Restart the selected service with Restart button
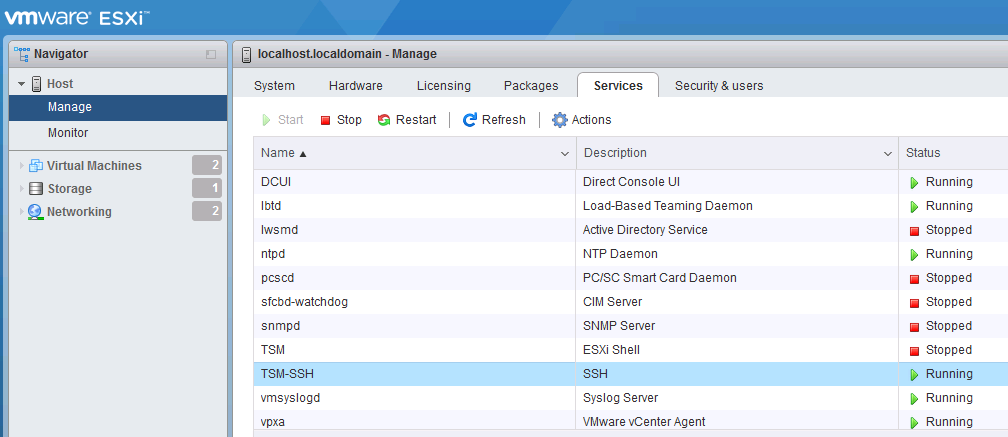Screen dimensions: 1008x437 point(407,120)
